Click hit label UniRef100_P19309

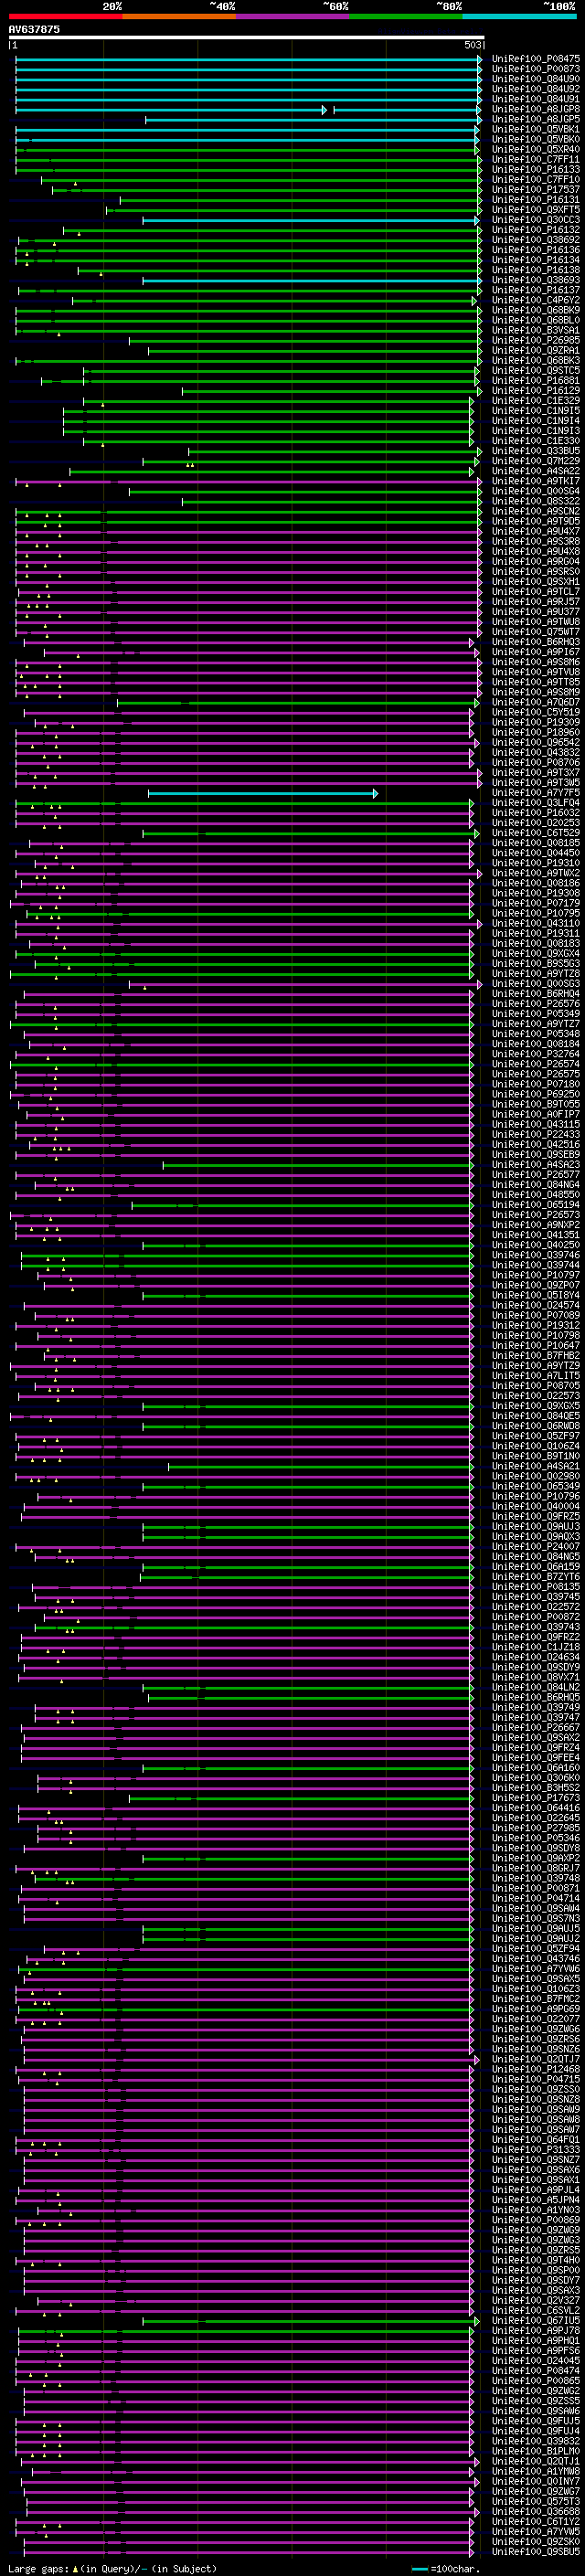(536, 722)
